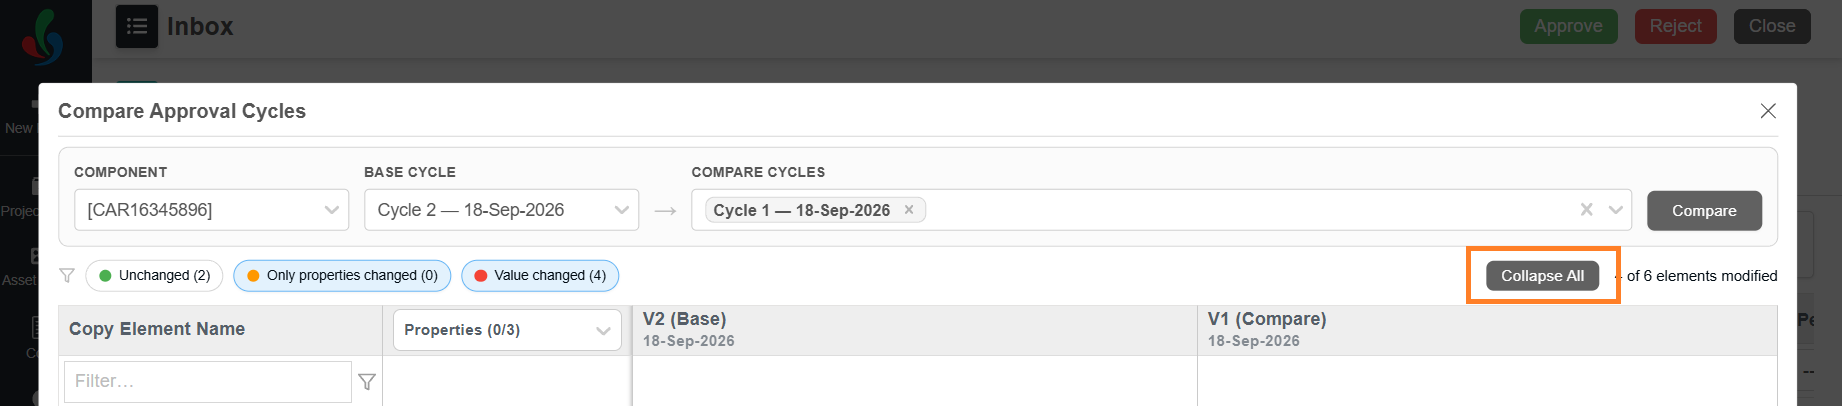Screen dimensions: 1842x406
Task: Click the Inbox list icon
Action: point(137,27)
